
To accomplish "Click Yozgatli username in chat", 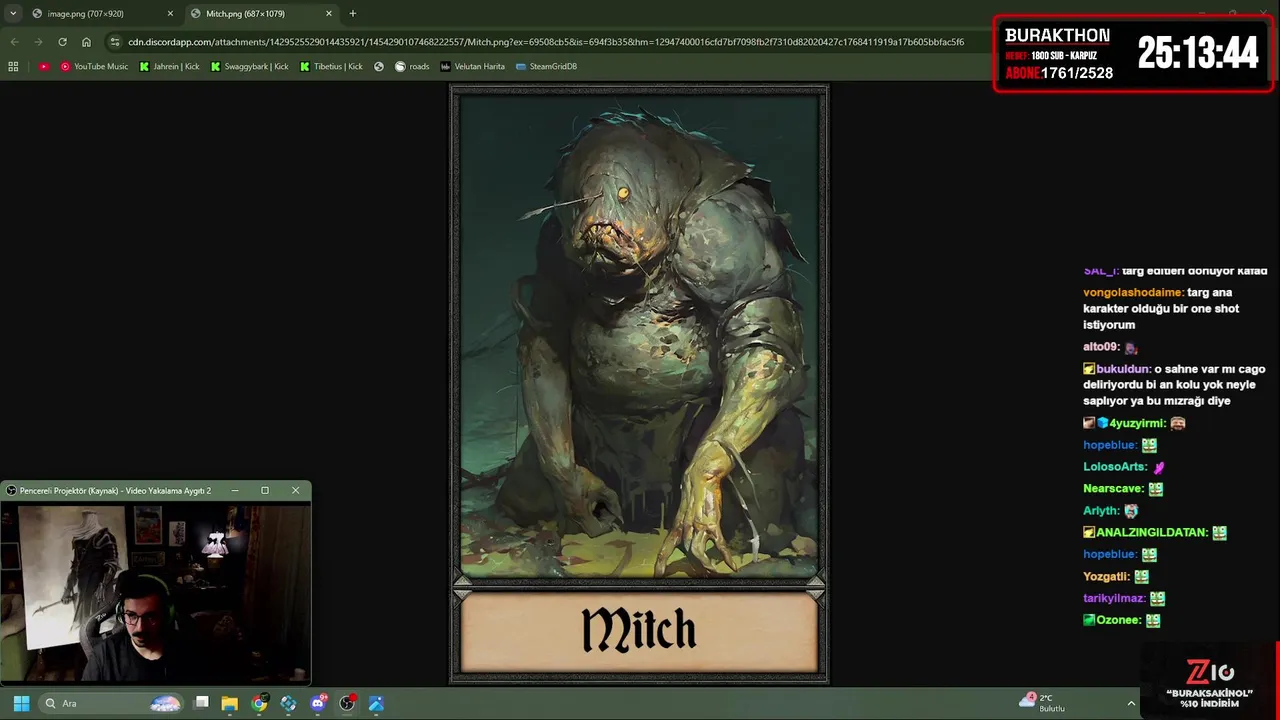I will 1106,577.
